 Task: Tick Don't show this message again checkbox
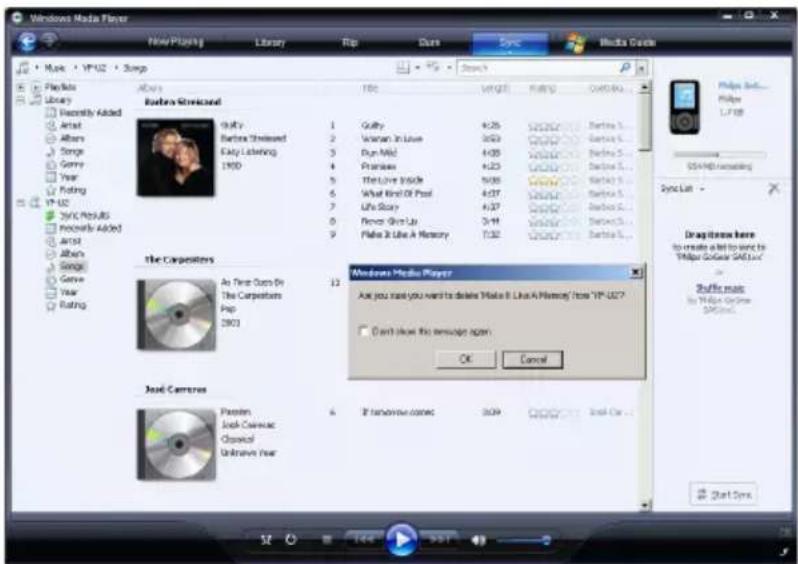363,331
